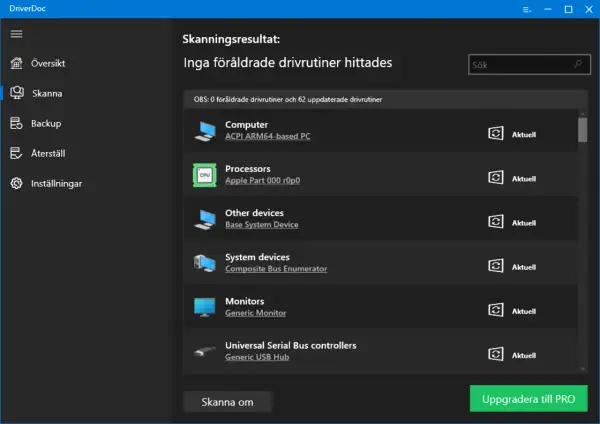
Task: Open the hamburger menu in sidebar
Action: coord(16,34)
